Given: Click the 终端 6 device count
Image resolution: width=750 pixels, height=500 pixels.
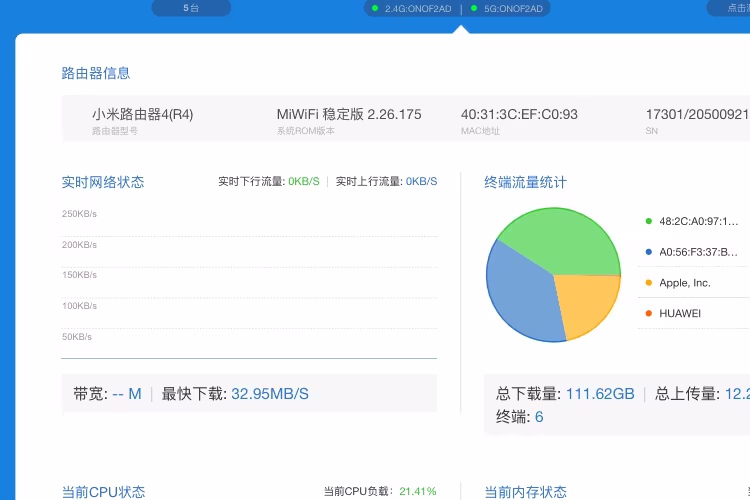Looking at the screenshot, I should (x=539, y=417).
